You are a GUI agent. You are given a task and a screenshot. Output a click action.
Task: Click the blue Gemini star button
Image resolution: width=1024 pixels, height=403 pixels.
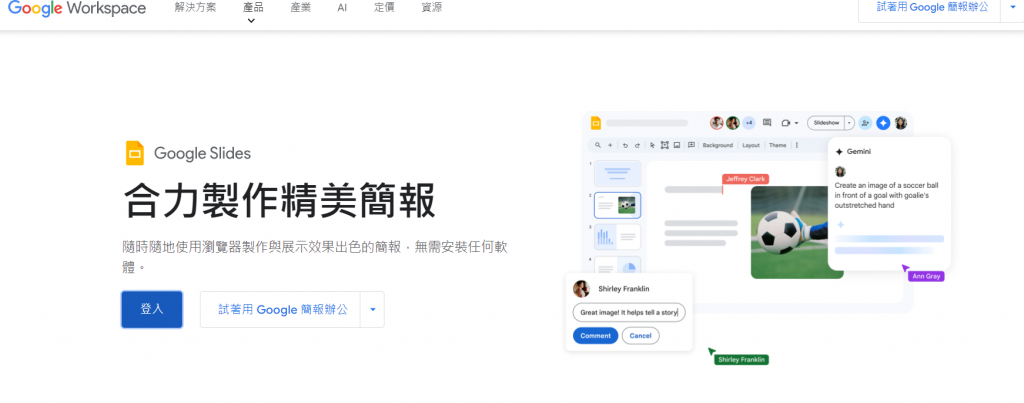point(883,123)
